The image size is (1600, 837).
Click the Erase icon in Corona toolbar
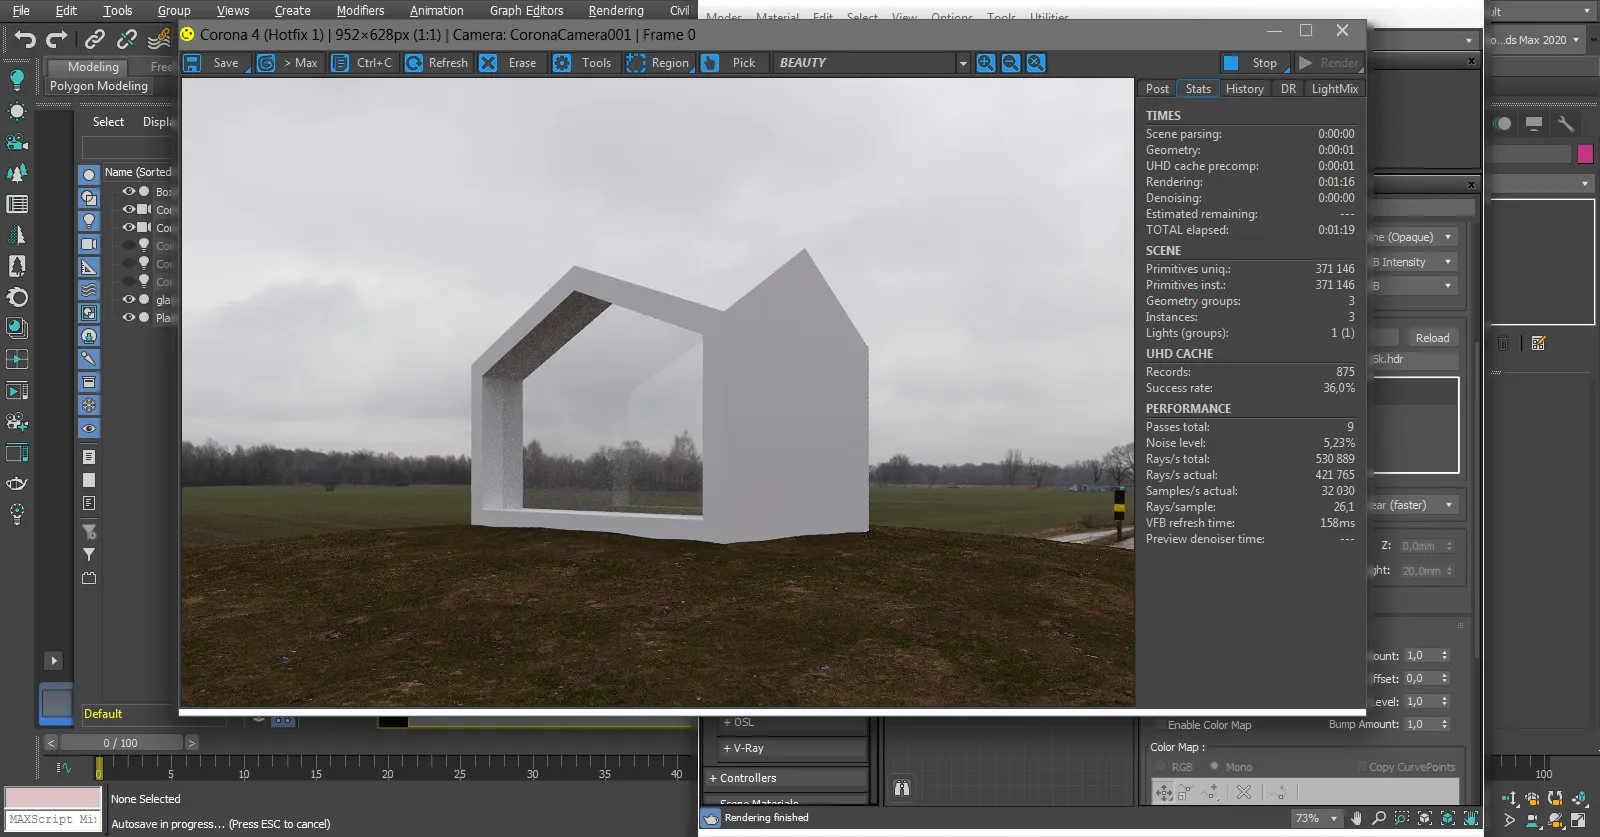pyautogui.click(x=488, y=63)
